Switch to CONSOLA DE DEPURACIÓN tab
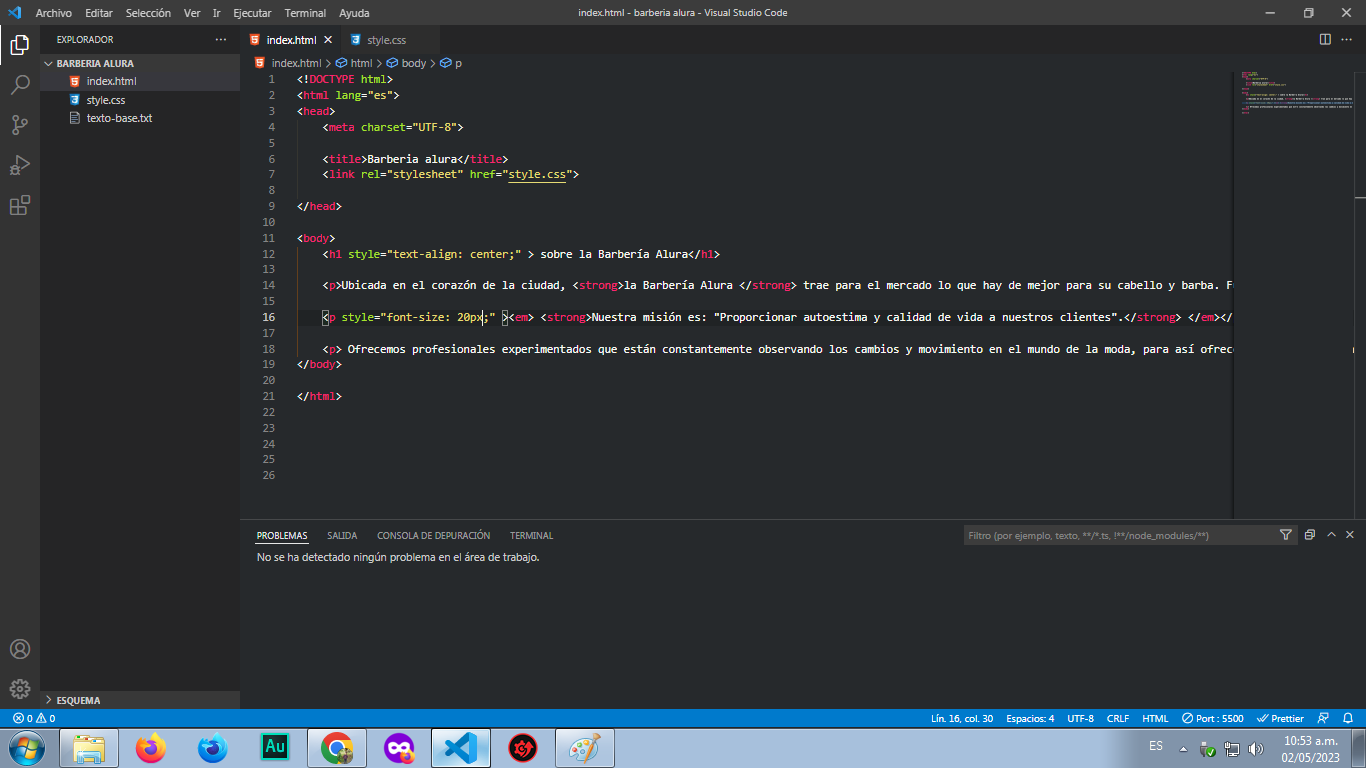 click(433, 536)
